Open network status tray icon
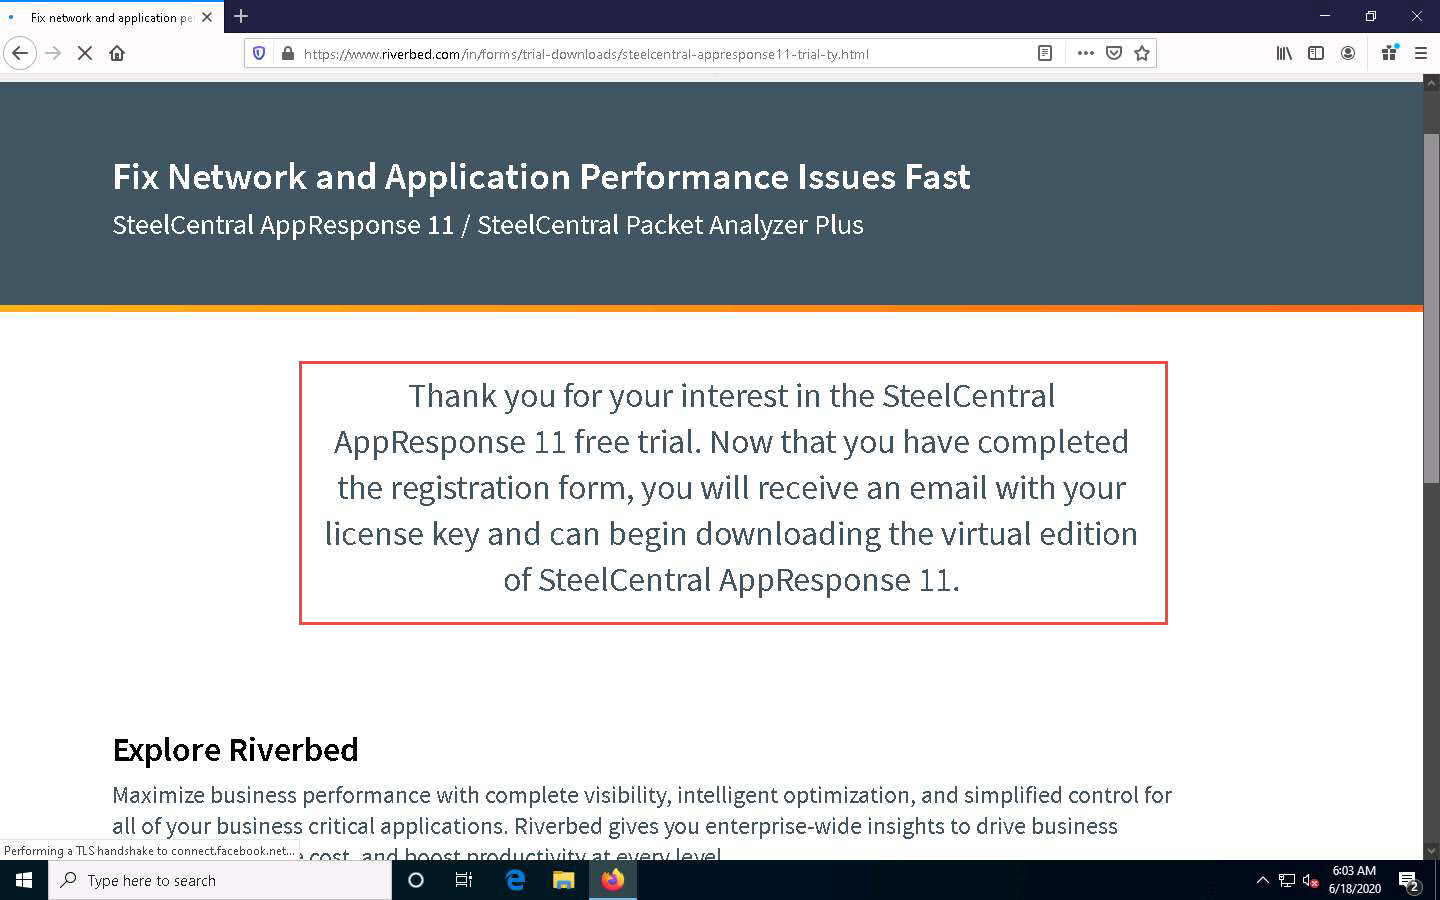1440x900 pixels. pos(1287,880)
